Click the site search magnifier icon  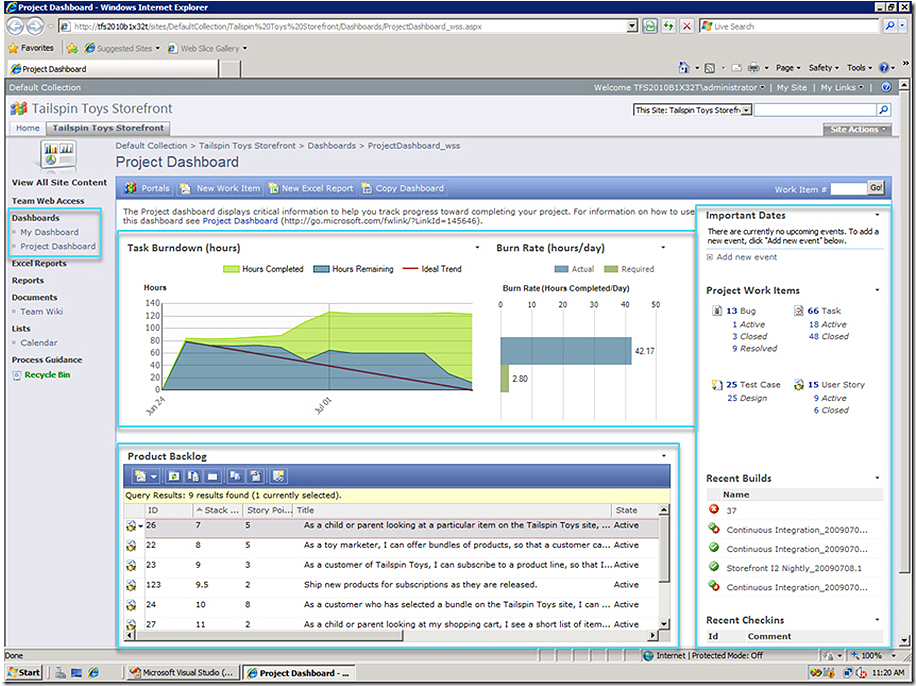(883, 110)
